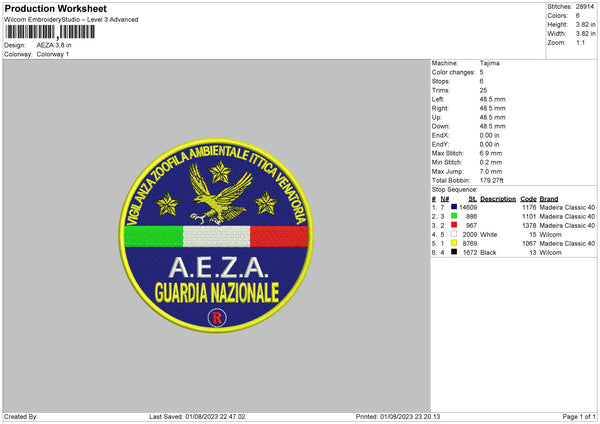The height and width of the screenshot is (424, 600).
Task: Click the navy blue thread swatch
Action: (x=454, y=207)
